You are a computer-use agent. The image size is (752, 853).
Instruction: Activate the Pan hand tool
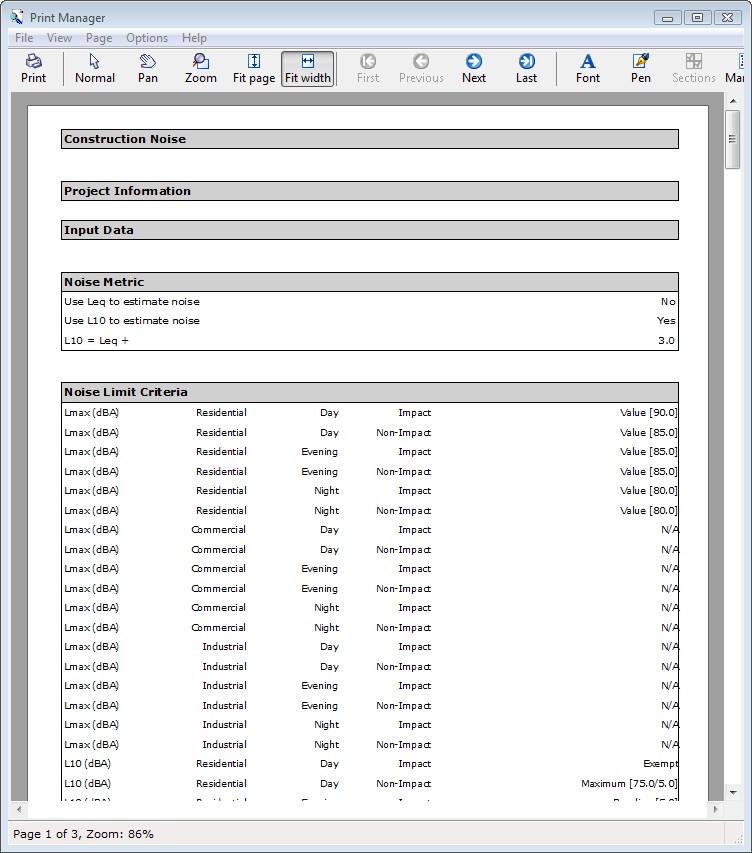[x=148, y=68]
